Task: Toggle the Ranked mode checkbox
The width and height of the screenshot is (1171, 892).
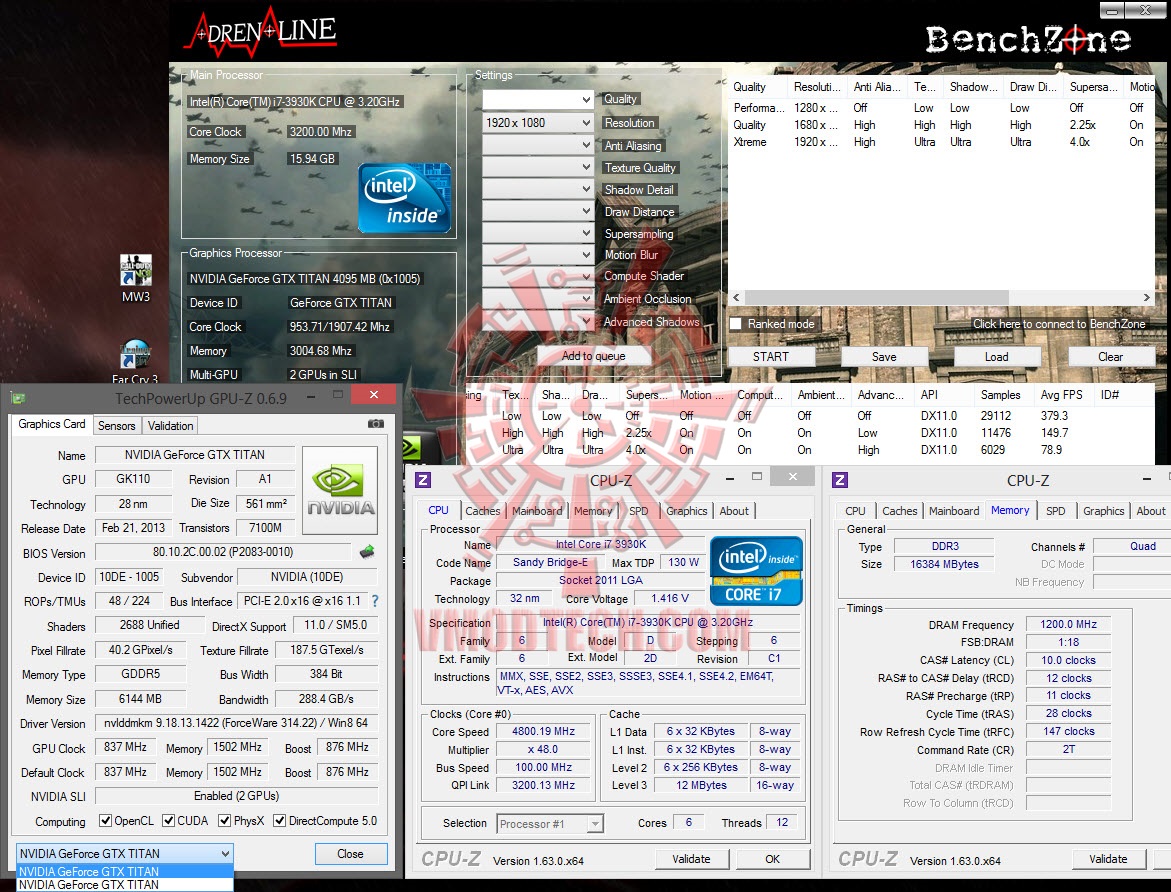Action: pos(736,323)
